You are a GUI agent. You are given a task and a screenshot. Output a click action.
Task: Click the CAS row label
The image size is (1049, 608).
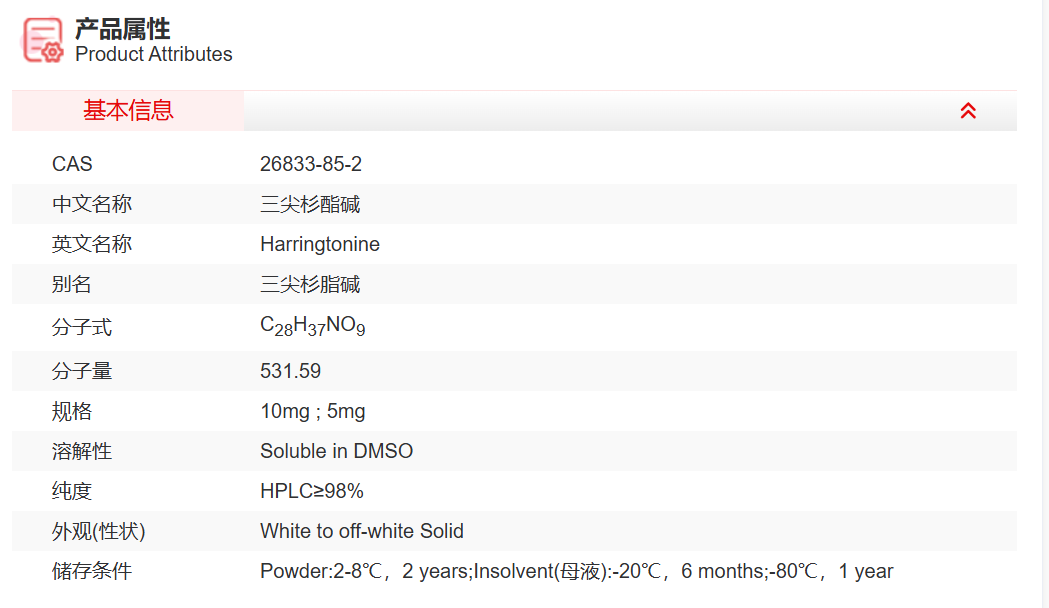tap(72, 164)
